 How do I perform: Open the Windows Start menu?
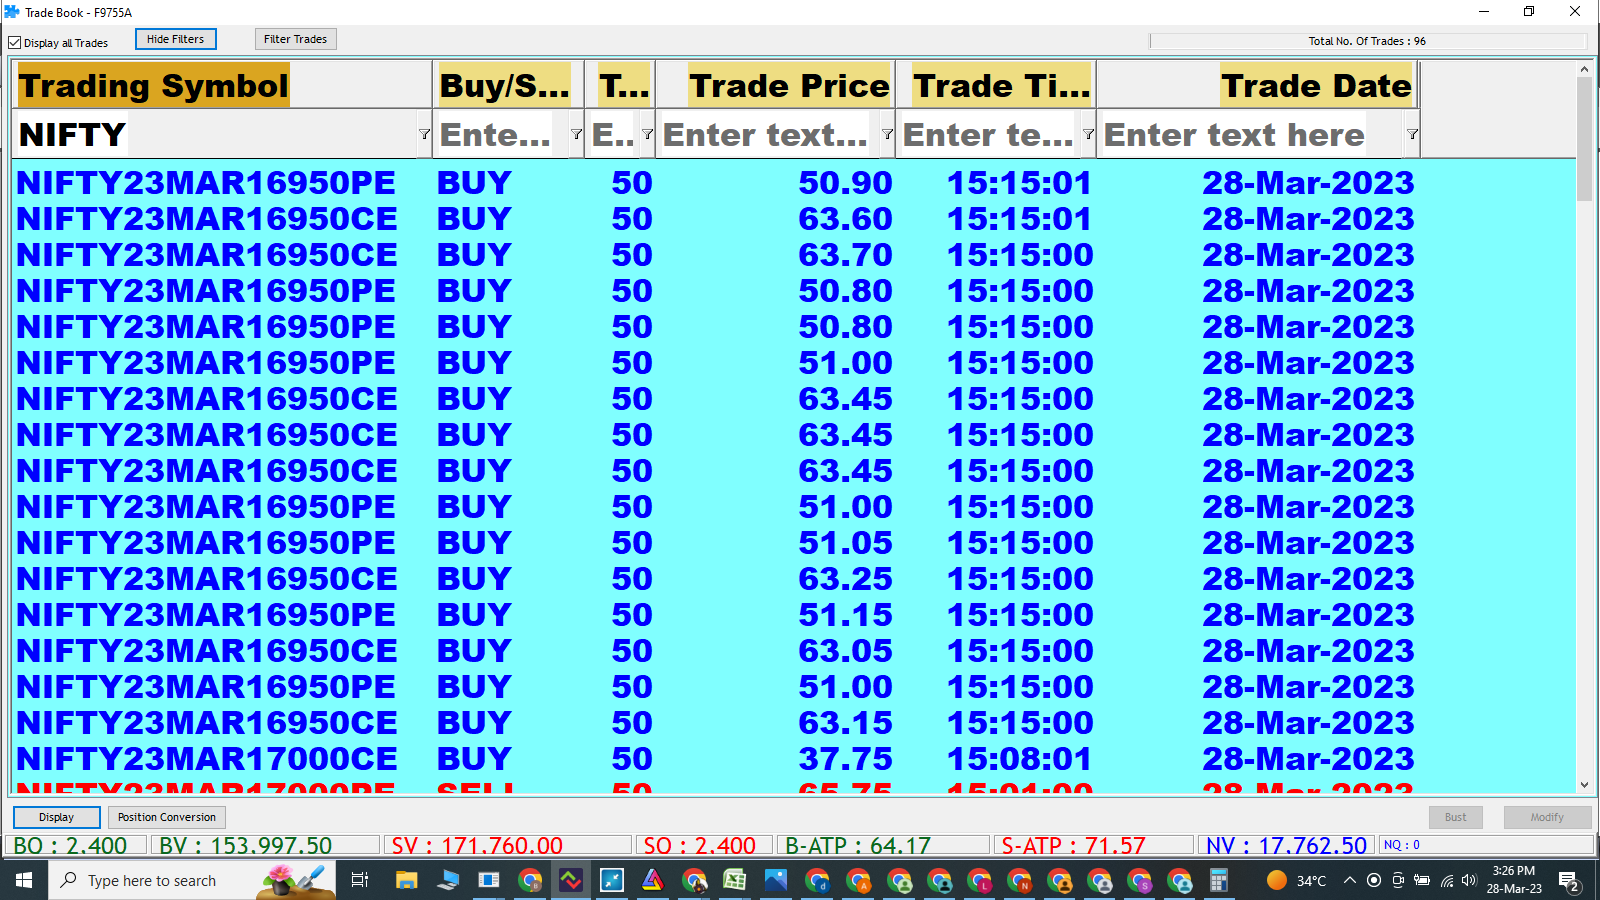click(x=24, y=881)
